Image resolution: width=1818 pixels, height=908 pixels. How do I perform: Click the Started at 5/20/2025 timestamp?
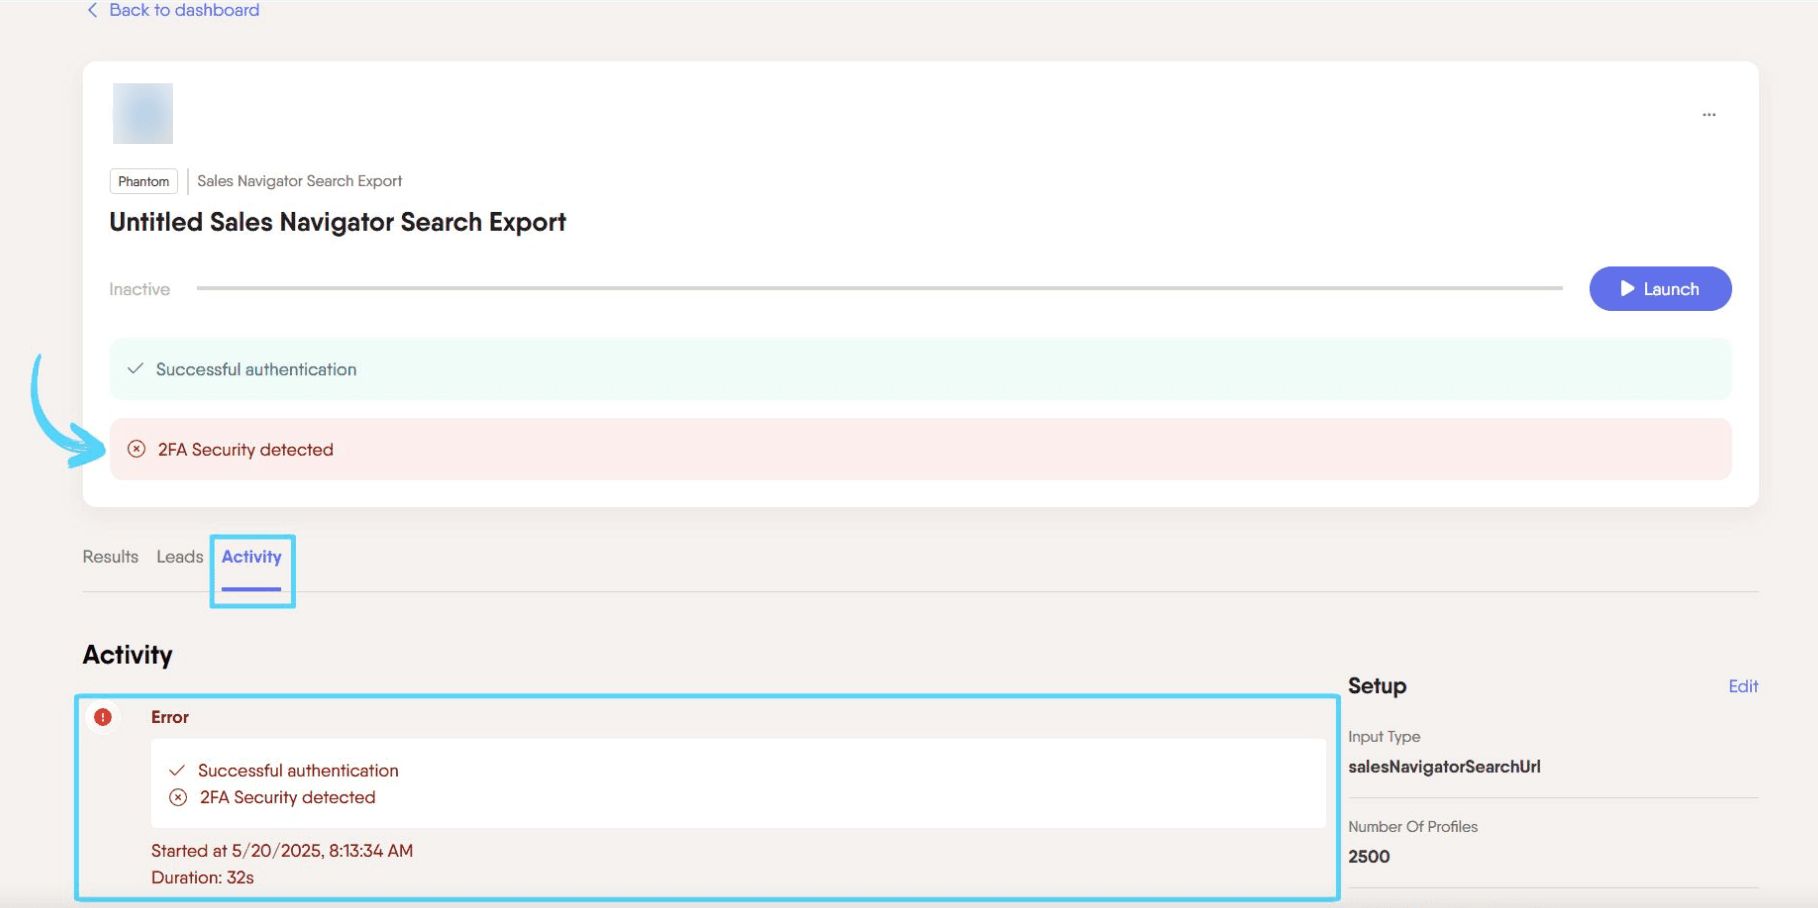[282, 851]
